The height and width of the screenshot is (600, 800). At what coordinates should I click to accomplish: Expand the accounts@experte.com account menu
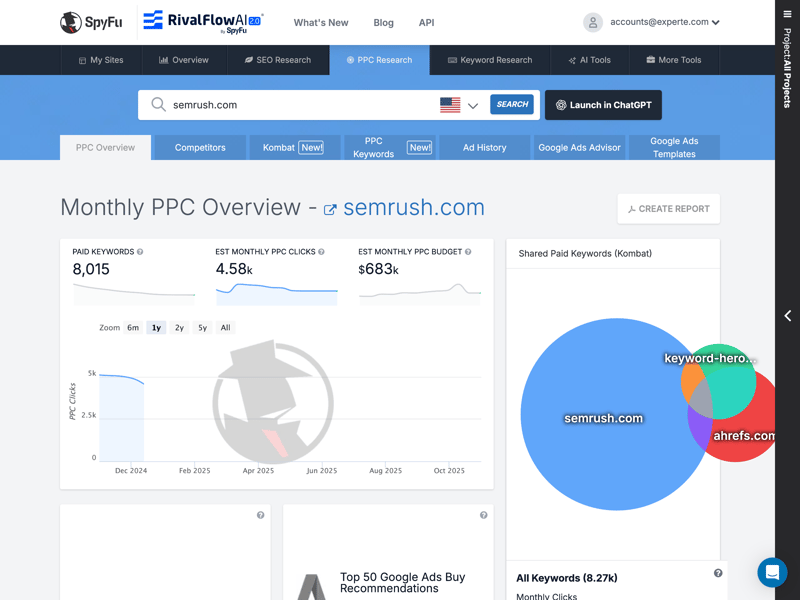tap(665, 22)
